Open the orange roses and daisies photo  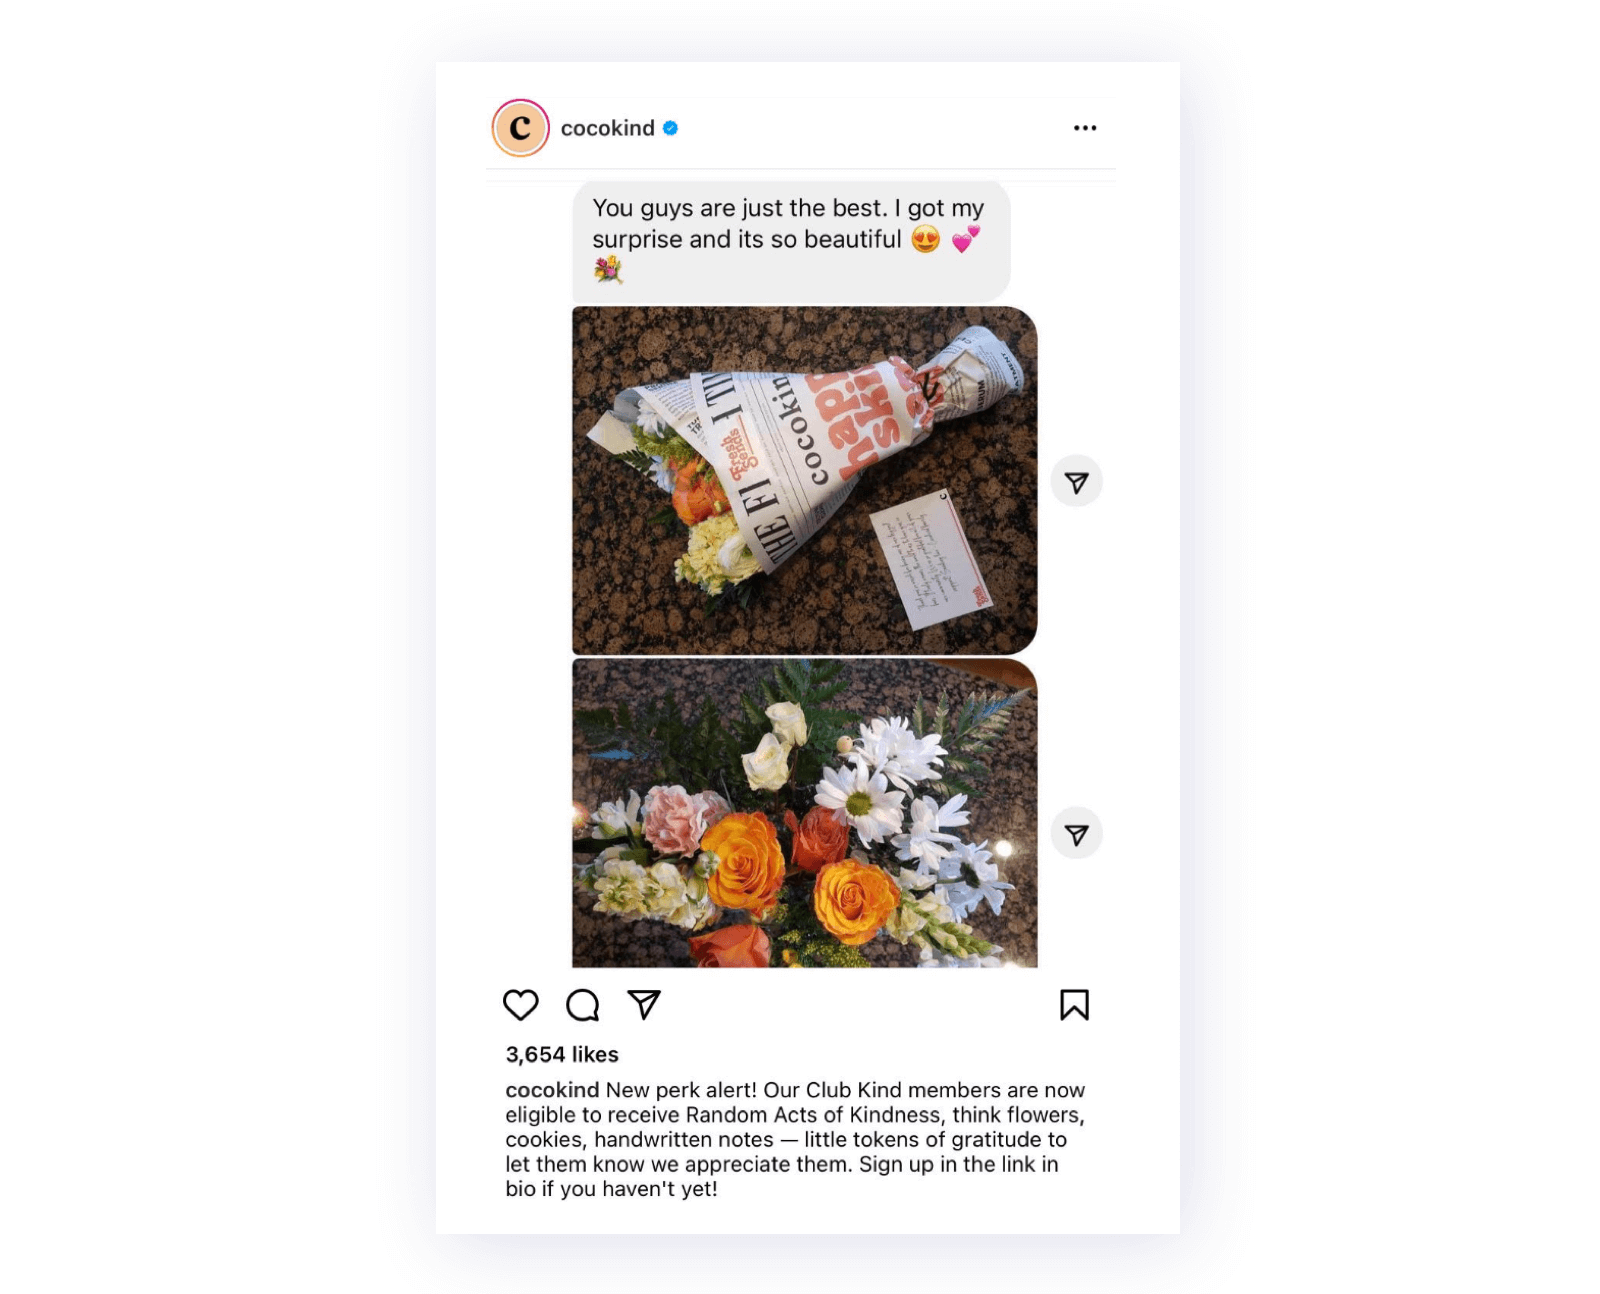[804, 813]
